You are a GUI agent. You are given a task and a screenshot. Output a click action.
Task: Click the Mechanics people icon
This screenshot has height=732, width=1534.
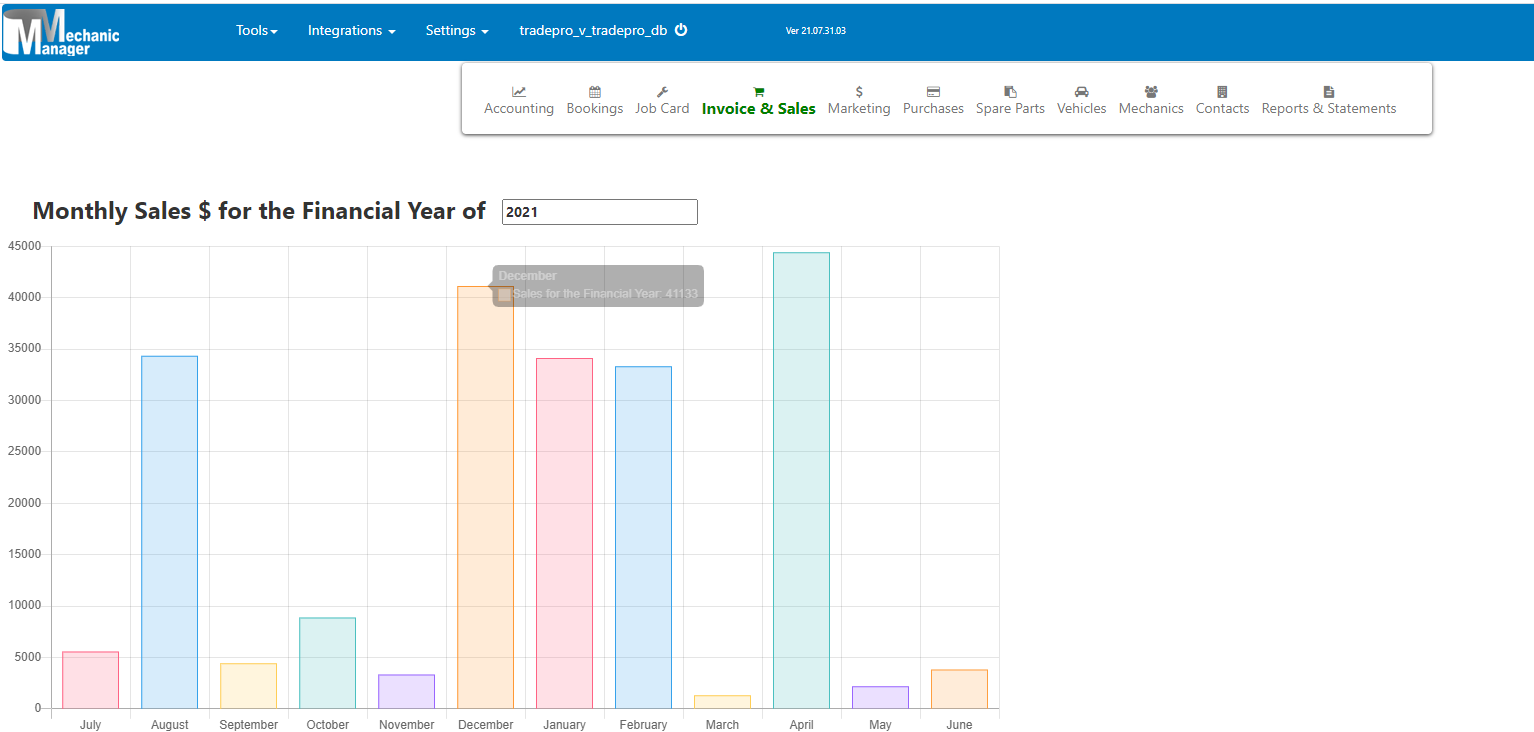tap(1151, 91)
